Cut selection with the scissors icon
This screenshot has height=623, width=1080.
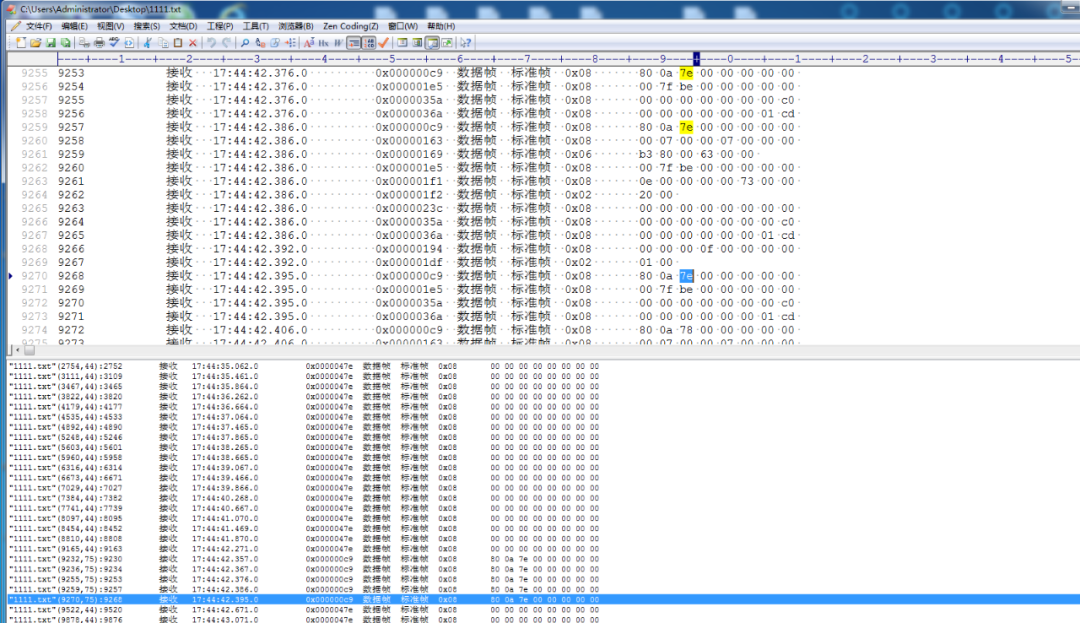pyautogui.click(x=147, y=43)
